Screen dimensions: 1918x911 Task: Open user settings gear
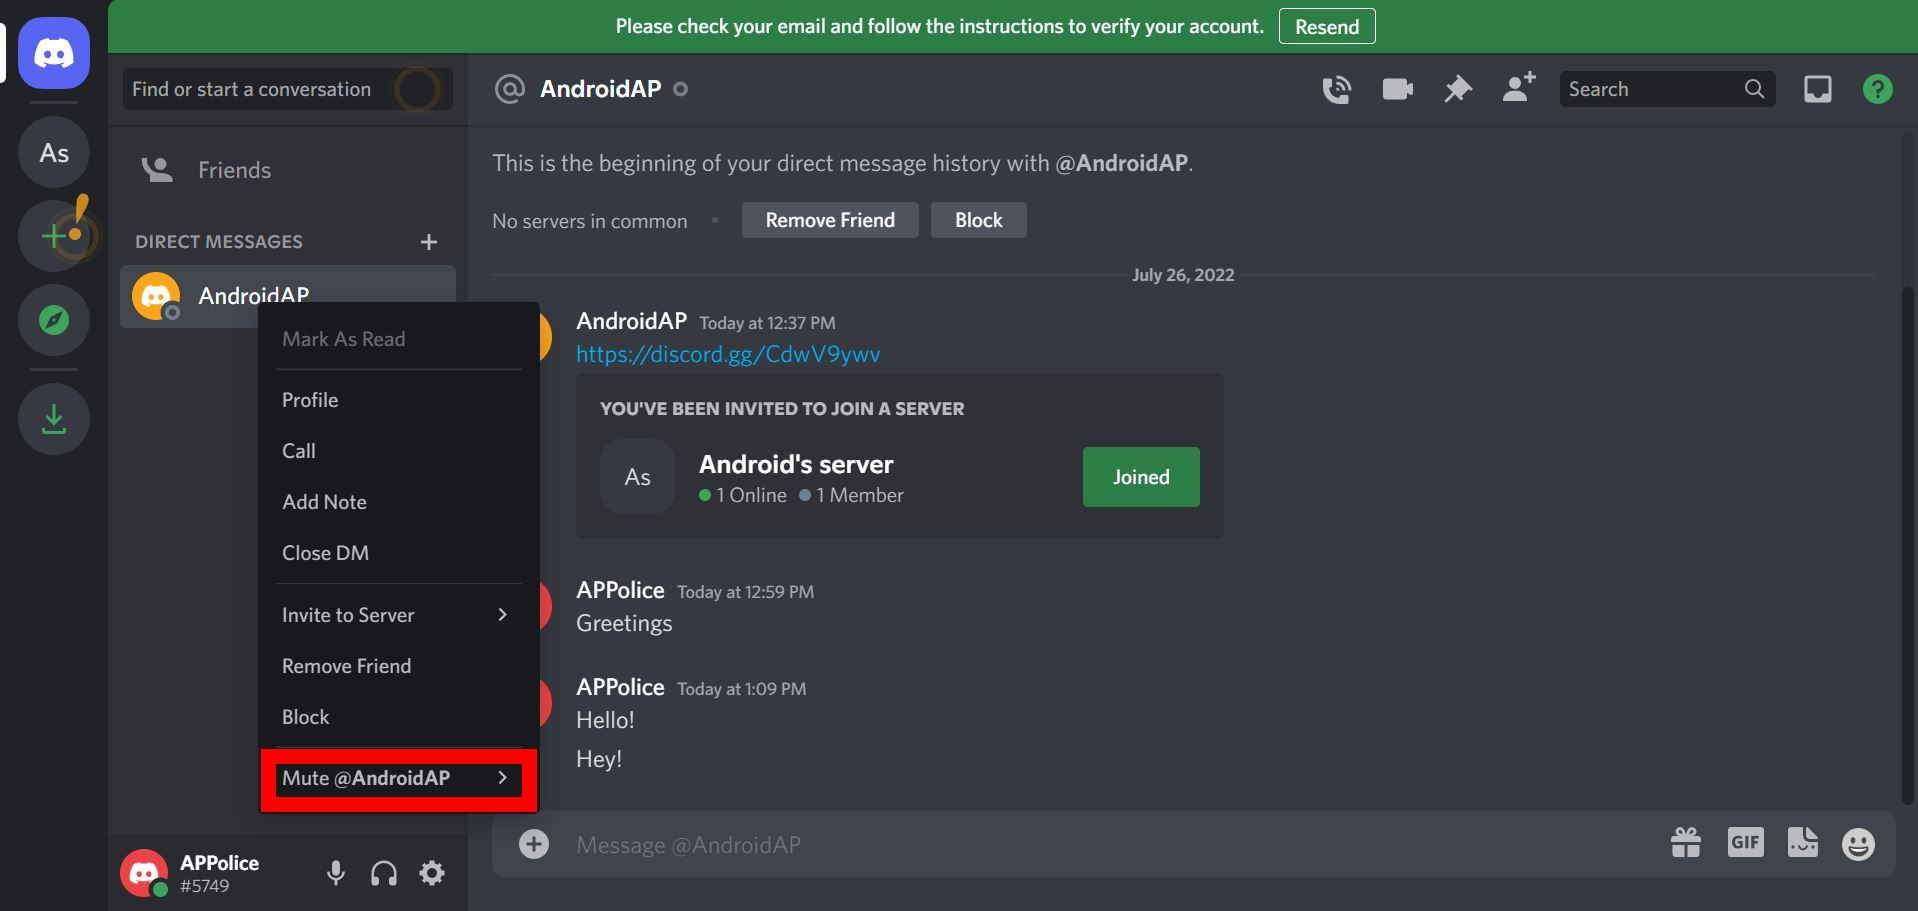tap(431, 872)
